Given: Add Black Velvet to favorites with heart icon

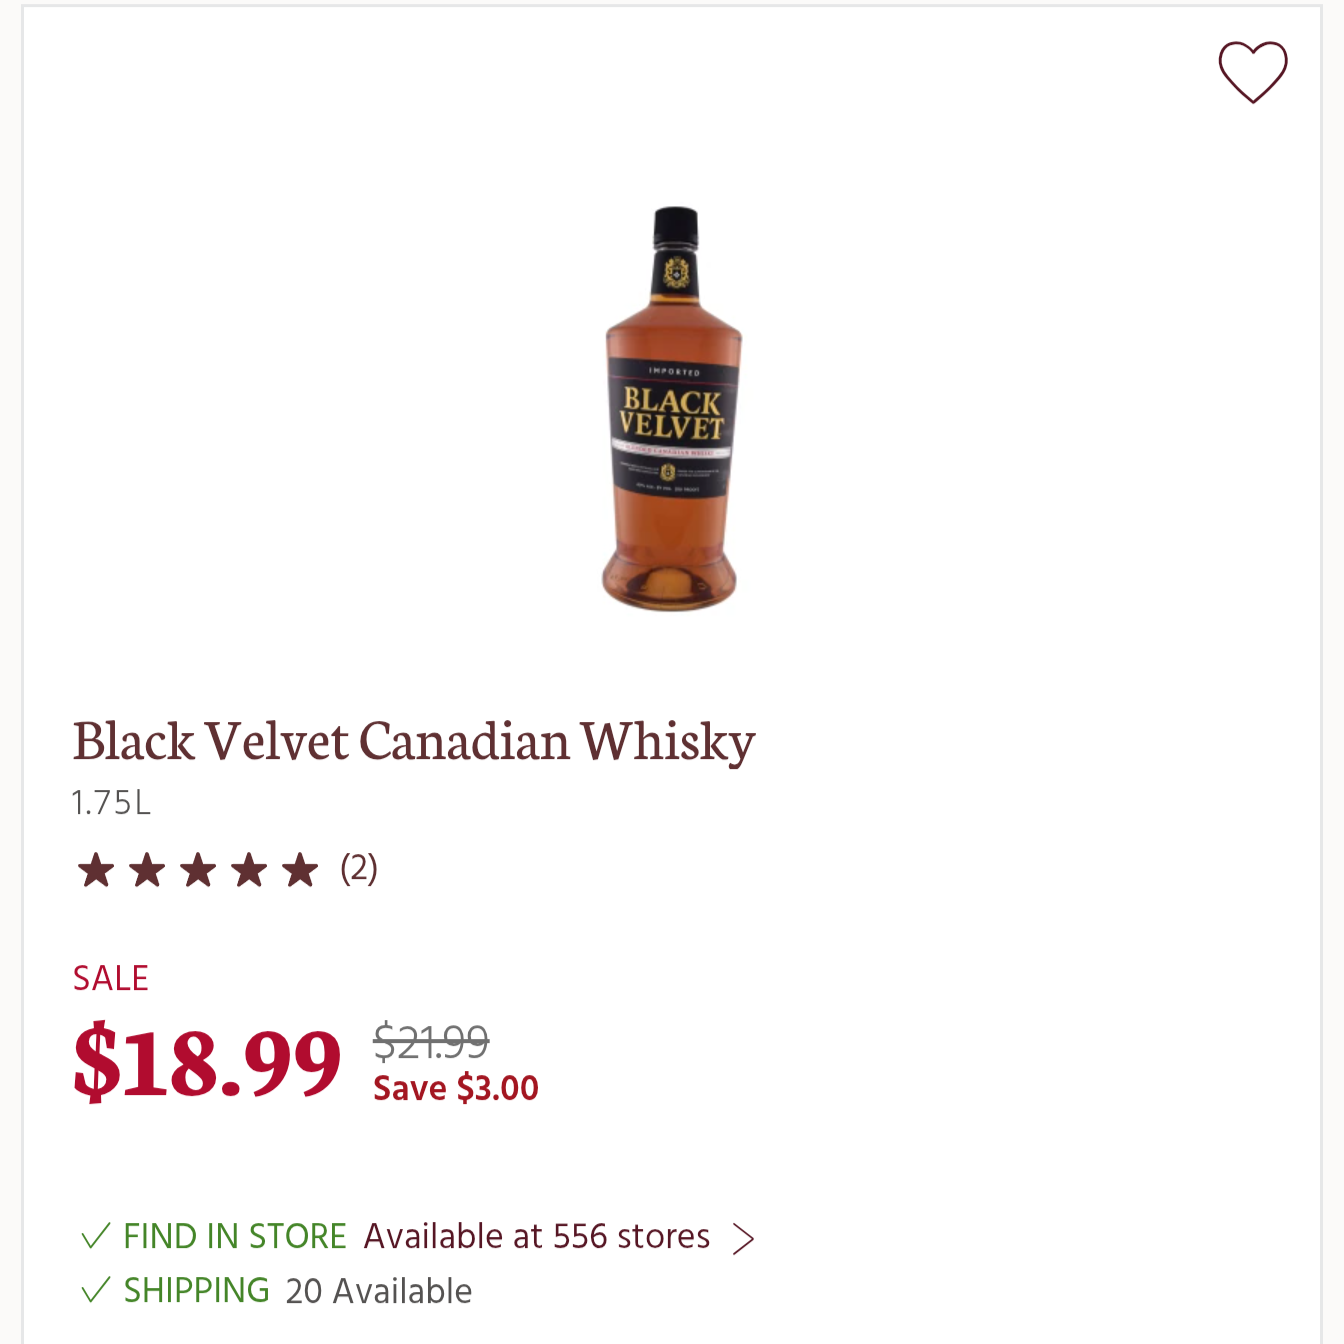Looking at the screenshot, I should (1252, 72).
